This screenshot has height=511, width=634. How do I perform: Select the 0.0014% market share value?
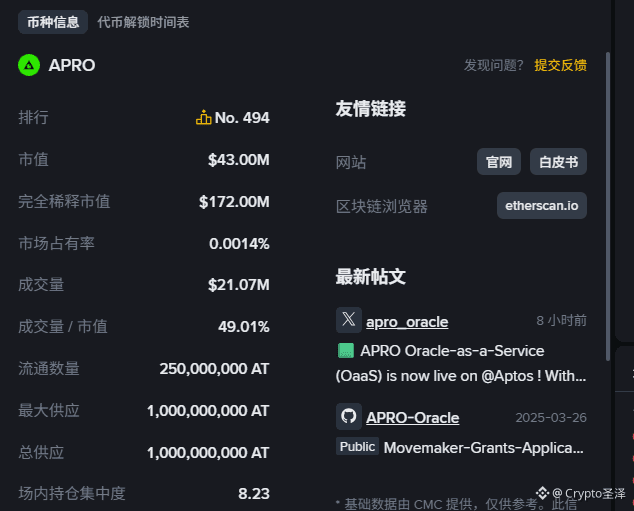pyautogui.click(x=239, y=244)
